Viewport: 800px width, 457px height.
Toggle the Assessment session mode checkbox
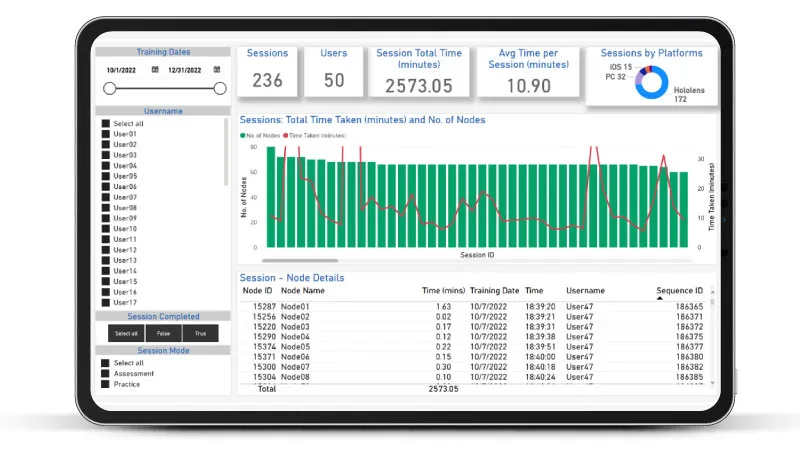[105, 373]
